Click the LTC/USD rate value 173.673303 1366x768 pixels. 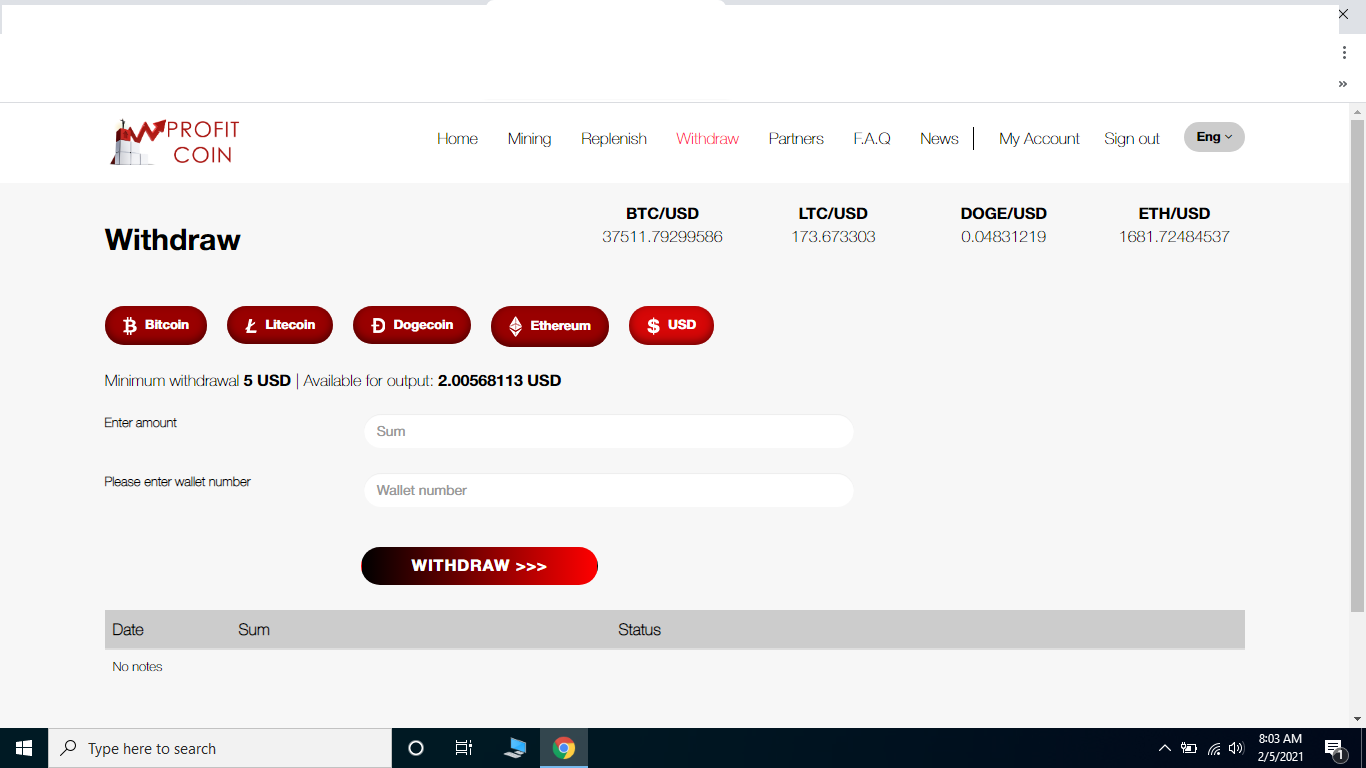click(833, 237)
